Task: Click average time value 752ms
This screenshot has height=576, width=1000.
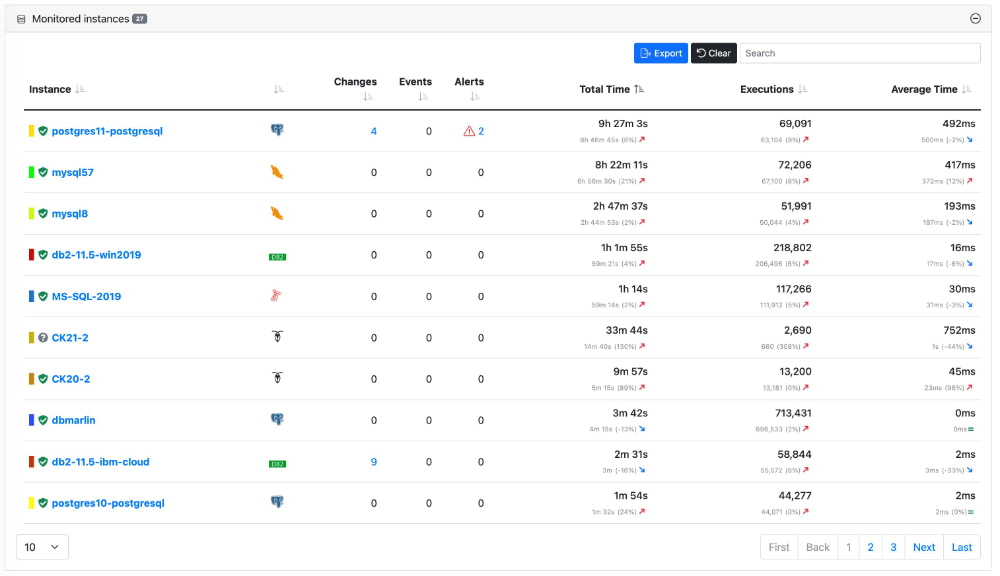Action: click(959, 330)
